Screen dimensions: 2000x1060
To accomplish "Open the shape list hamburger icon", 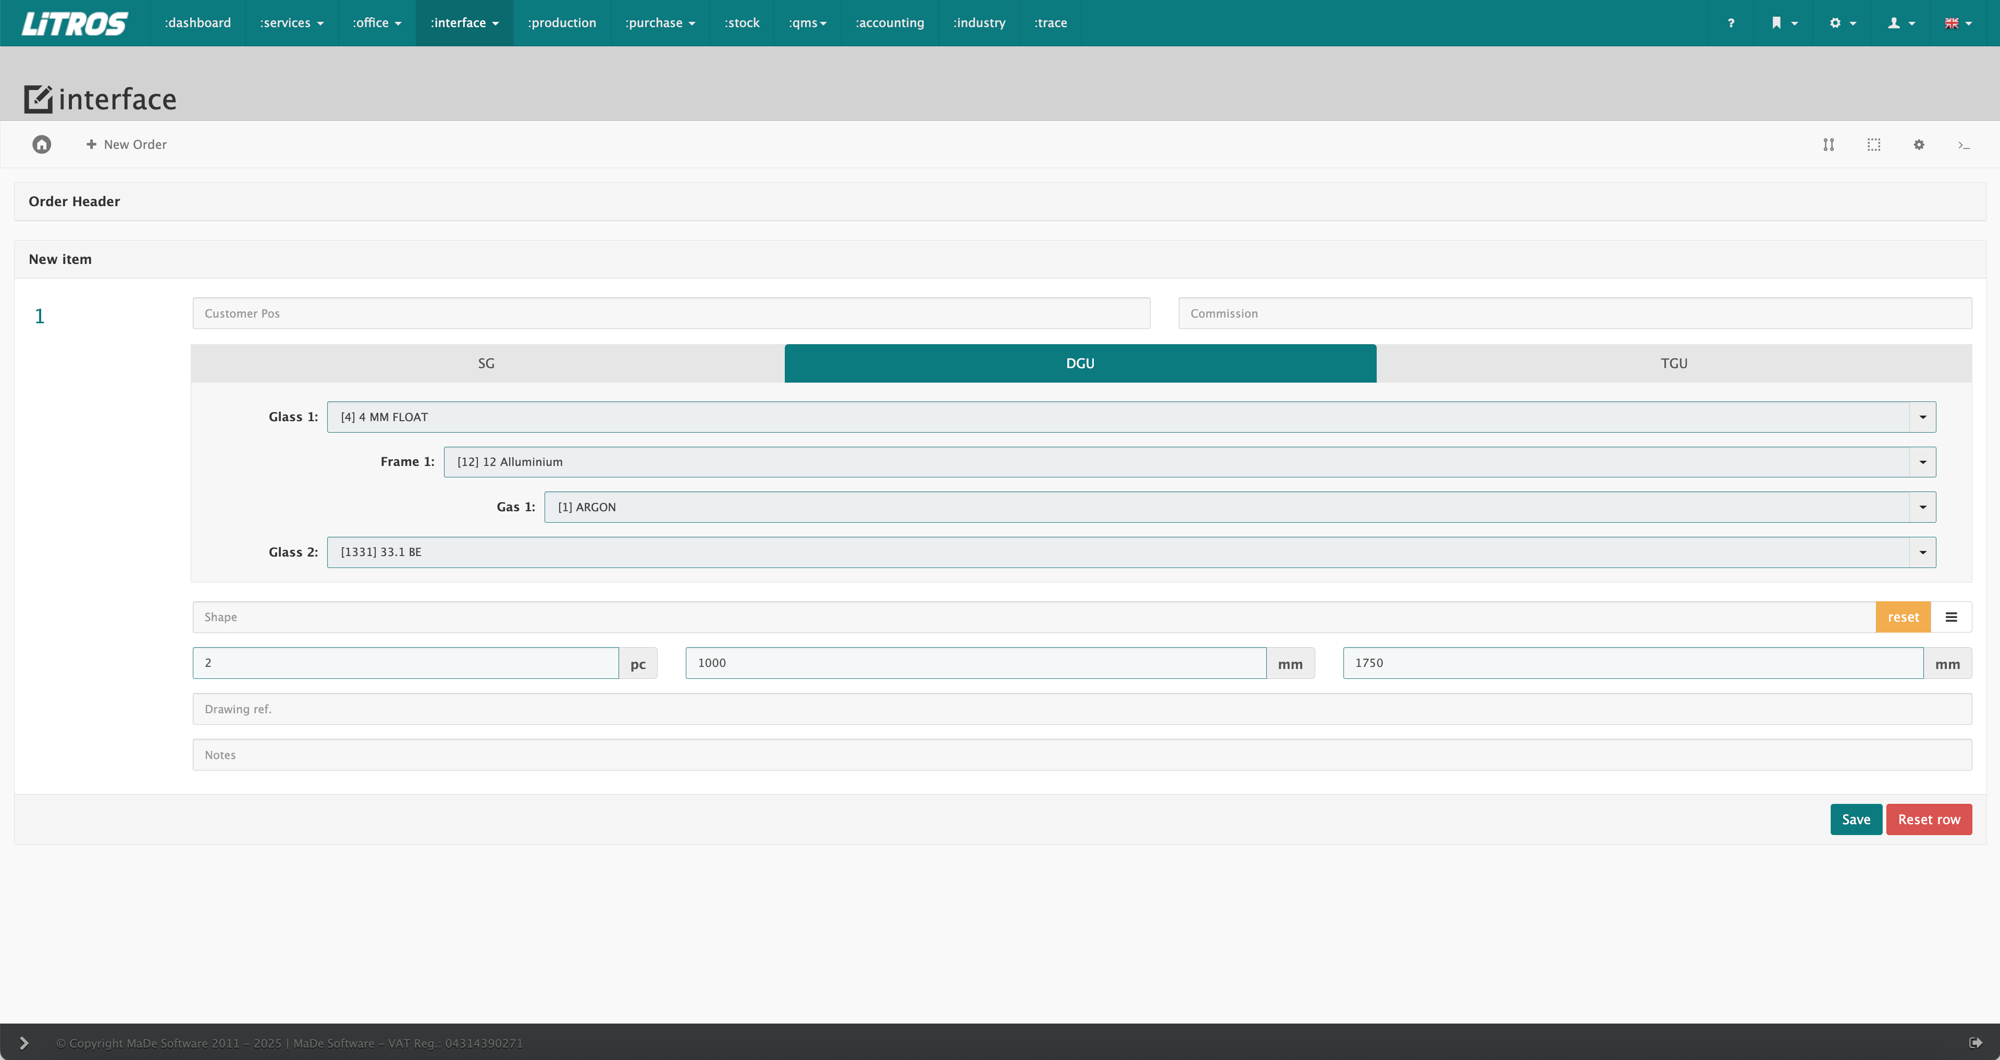I will click(x=1951, y=617).
